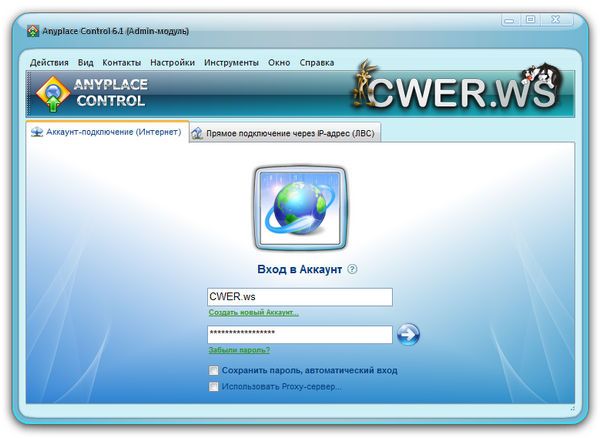Enable "Сохранить пароль, автоматический вход" checkbox

pyautogui.click(x=214, y=370)
